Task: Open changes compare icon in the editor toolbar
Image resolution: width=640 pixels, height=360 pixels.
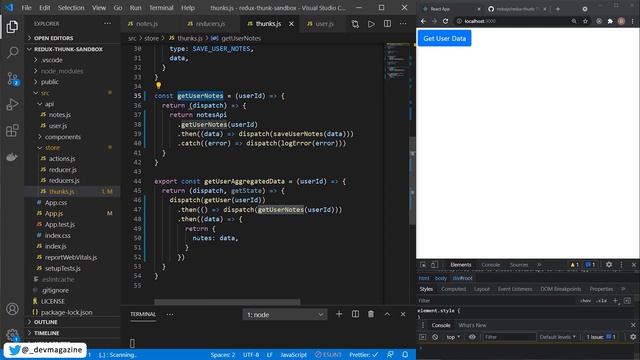Action: pyautogui.click(x=355, y=24)
